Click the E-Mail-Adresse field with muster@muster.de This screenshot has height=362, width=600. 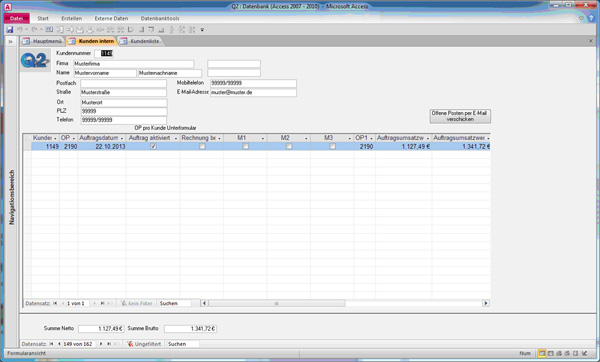[x=253, y=92]
